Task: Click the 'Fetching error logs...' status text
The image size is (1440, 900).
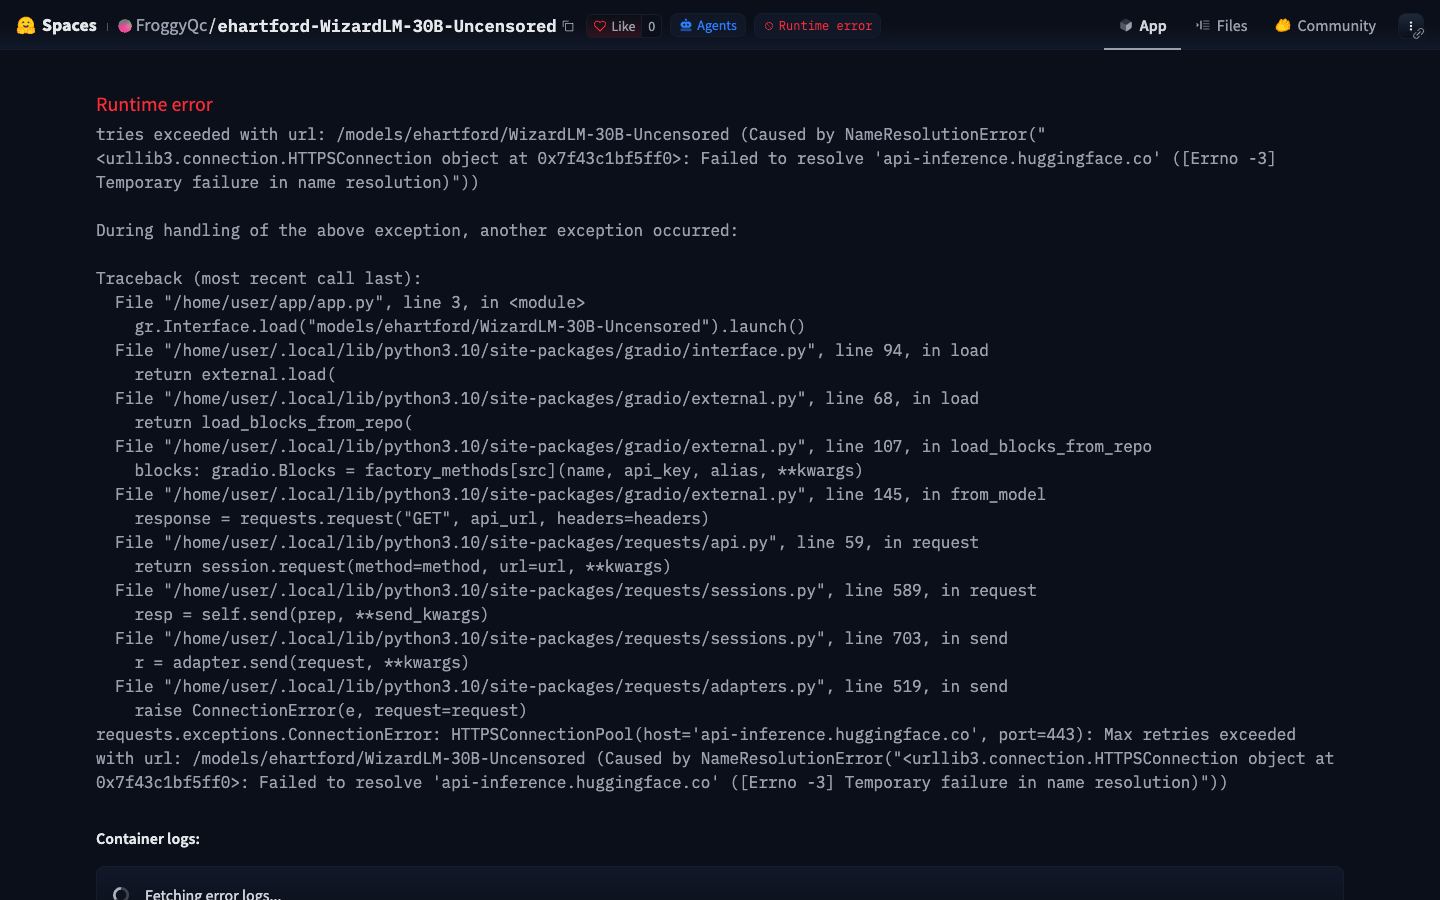Action: [213, 894]
